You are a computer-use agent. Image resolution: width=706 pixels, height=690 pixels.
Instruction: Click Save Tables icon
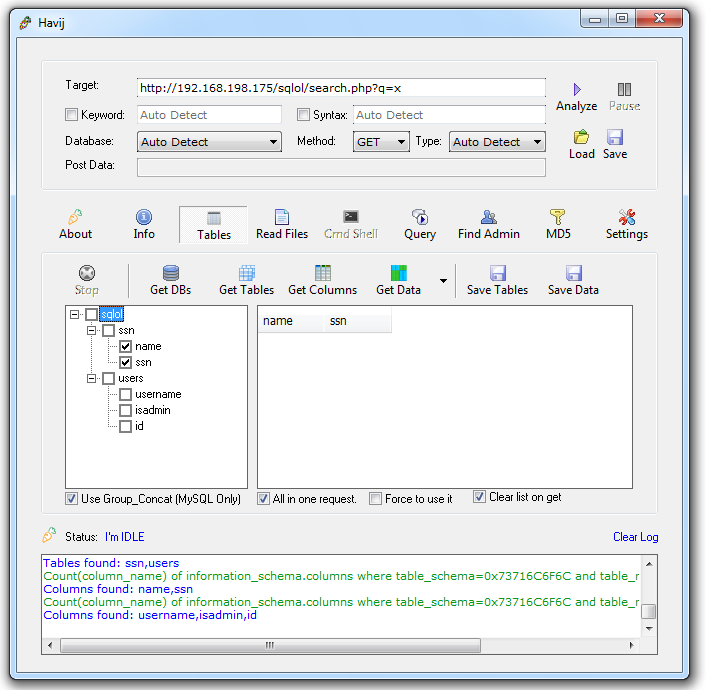coord(498,273)
